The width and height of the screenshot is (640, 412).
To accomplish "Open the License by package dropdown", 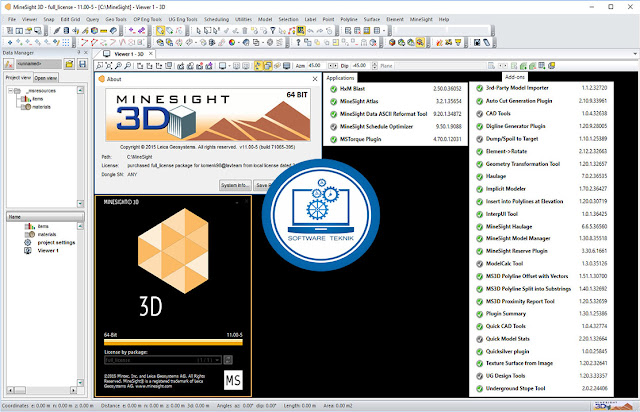I will click(218, 360).
